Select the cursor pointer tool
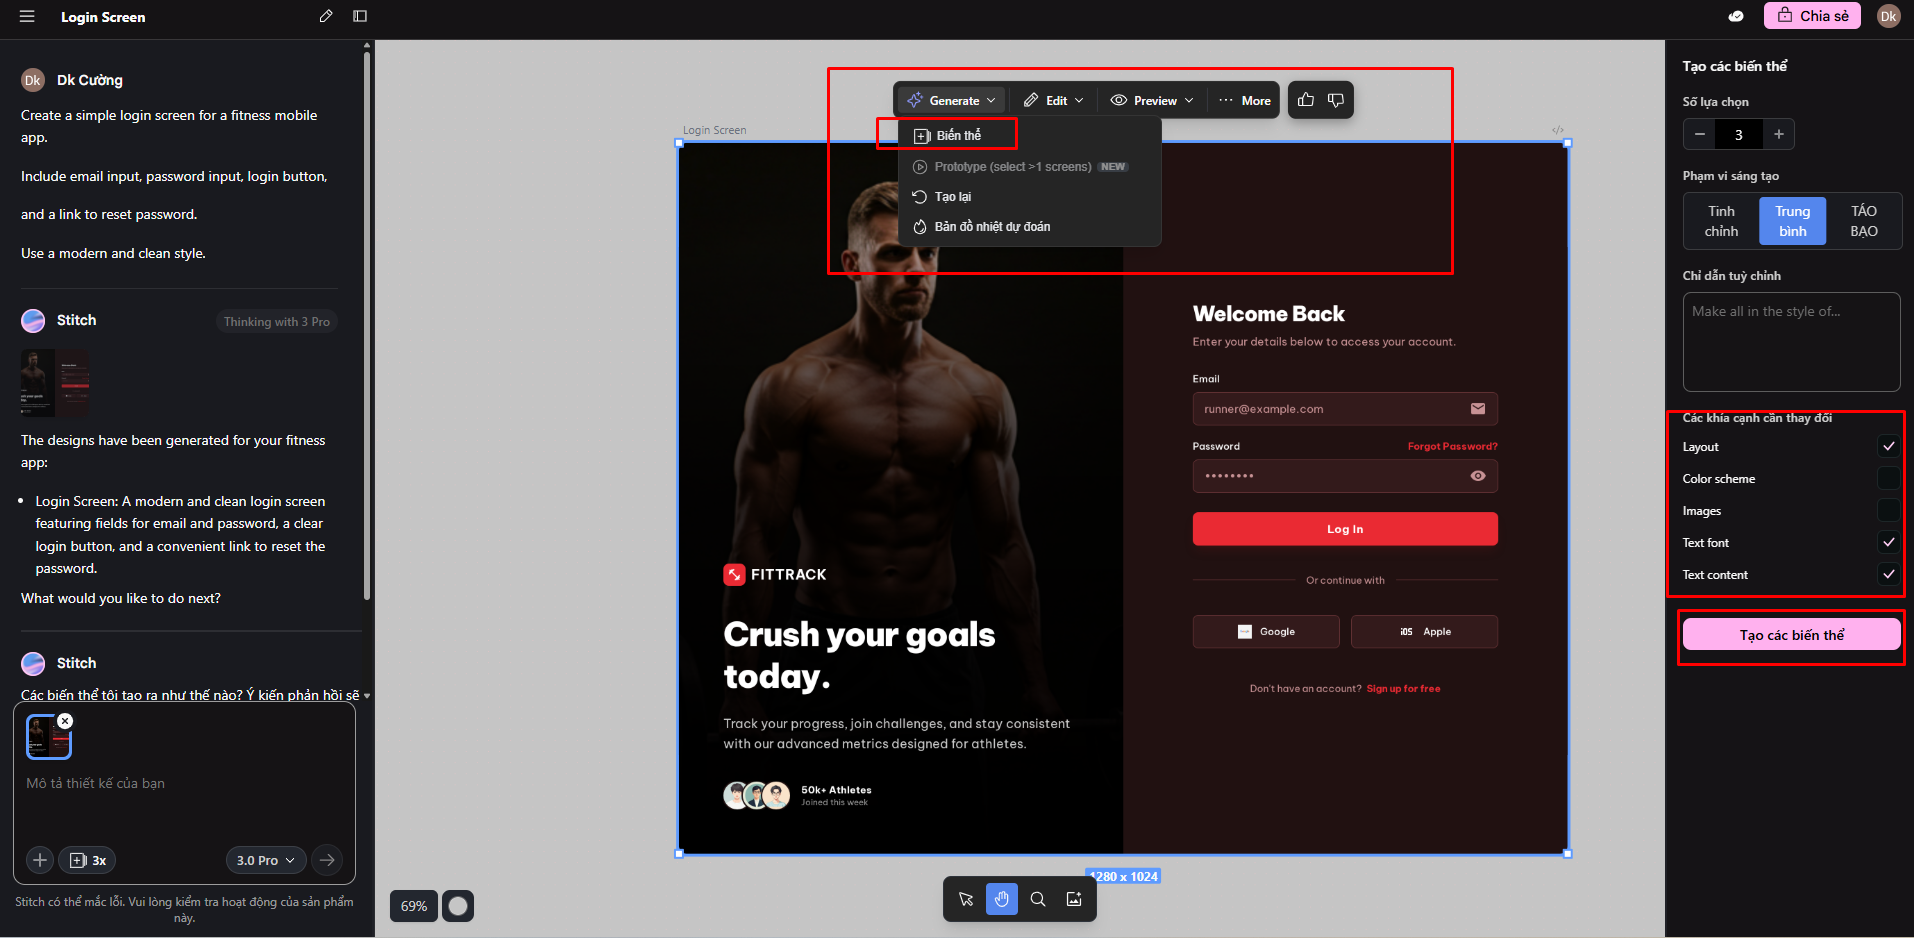 pos(966,899)
